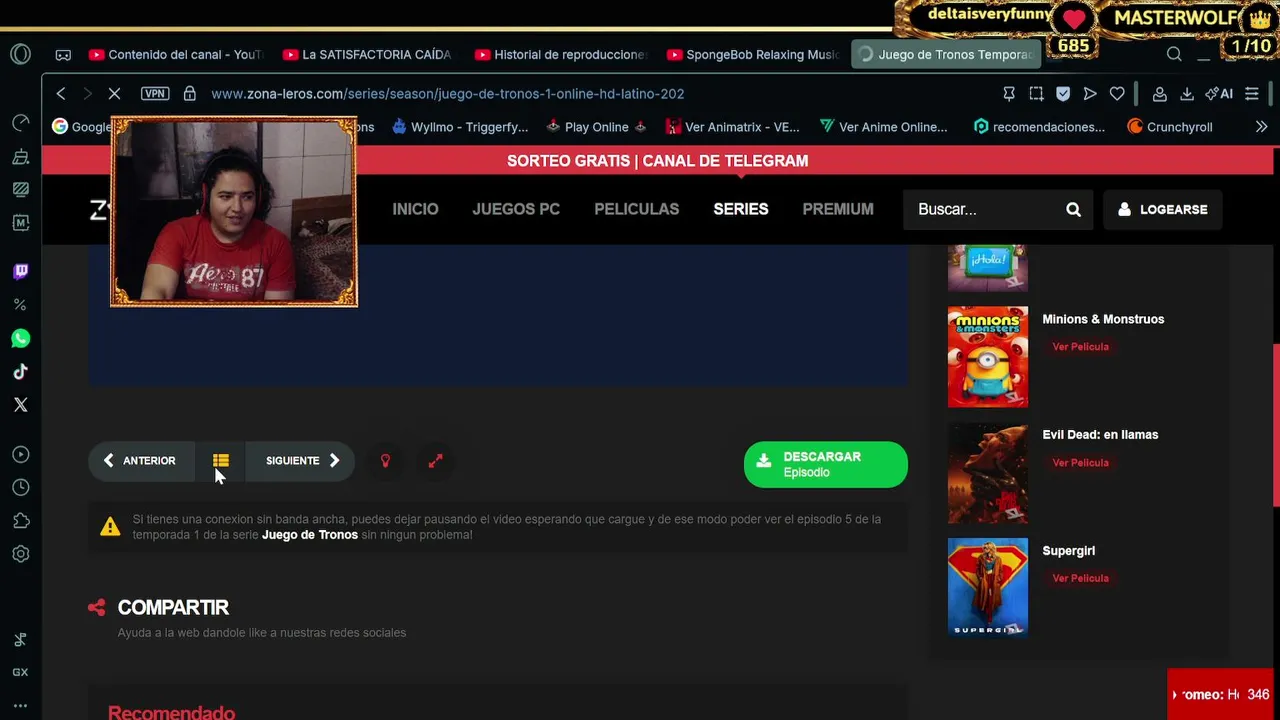1280x720 pixels.
Task: Open the Easy Setup sliders menu
Action: 1252,94
